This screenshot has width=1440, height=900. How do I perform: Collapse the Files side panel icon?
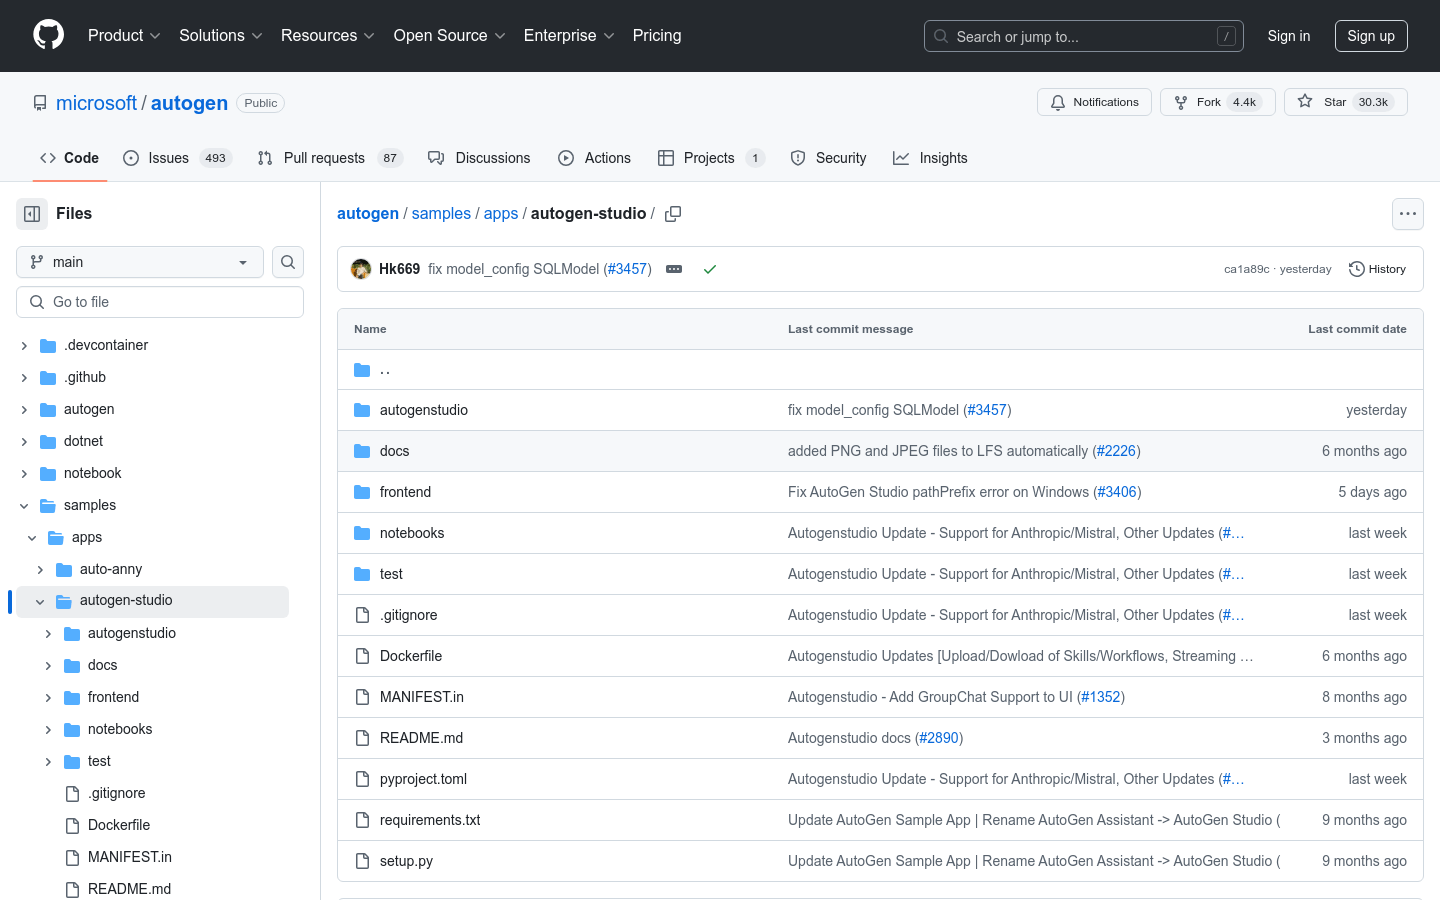tap(32, 214)
